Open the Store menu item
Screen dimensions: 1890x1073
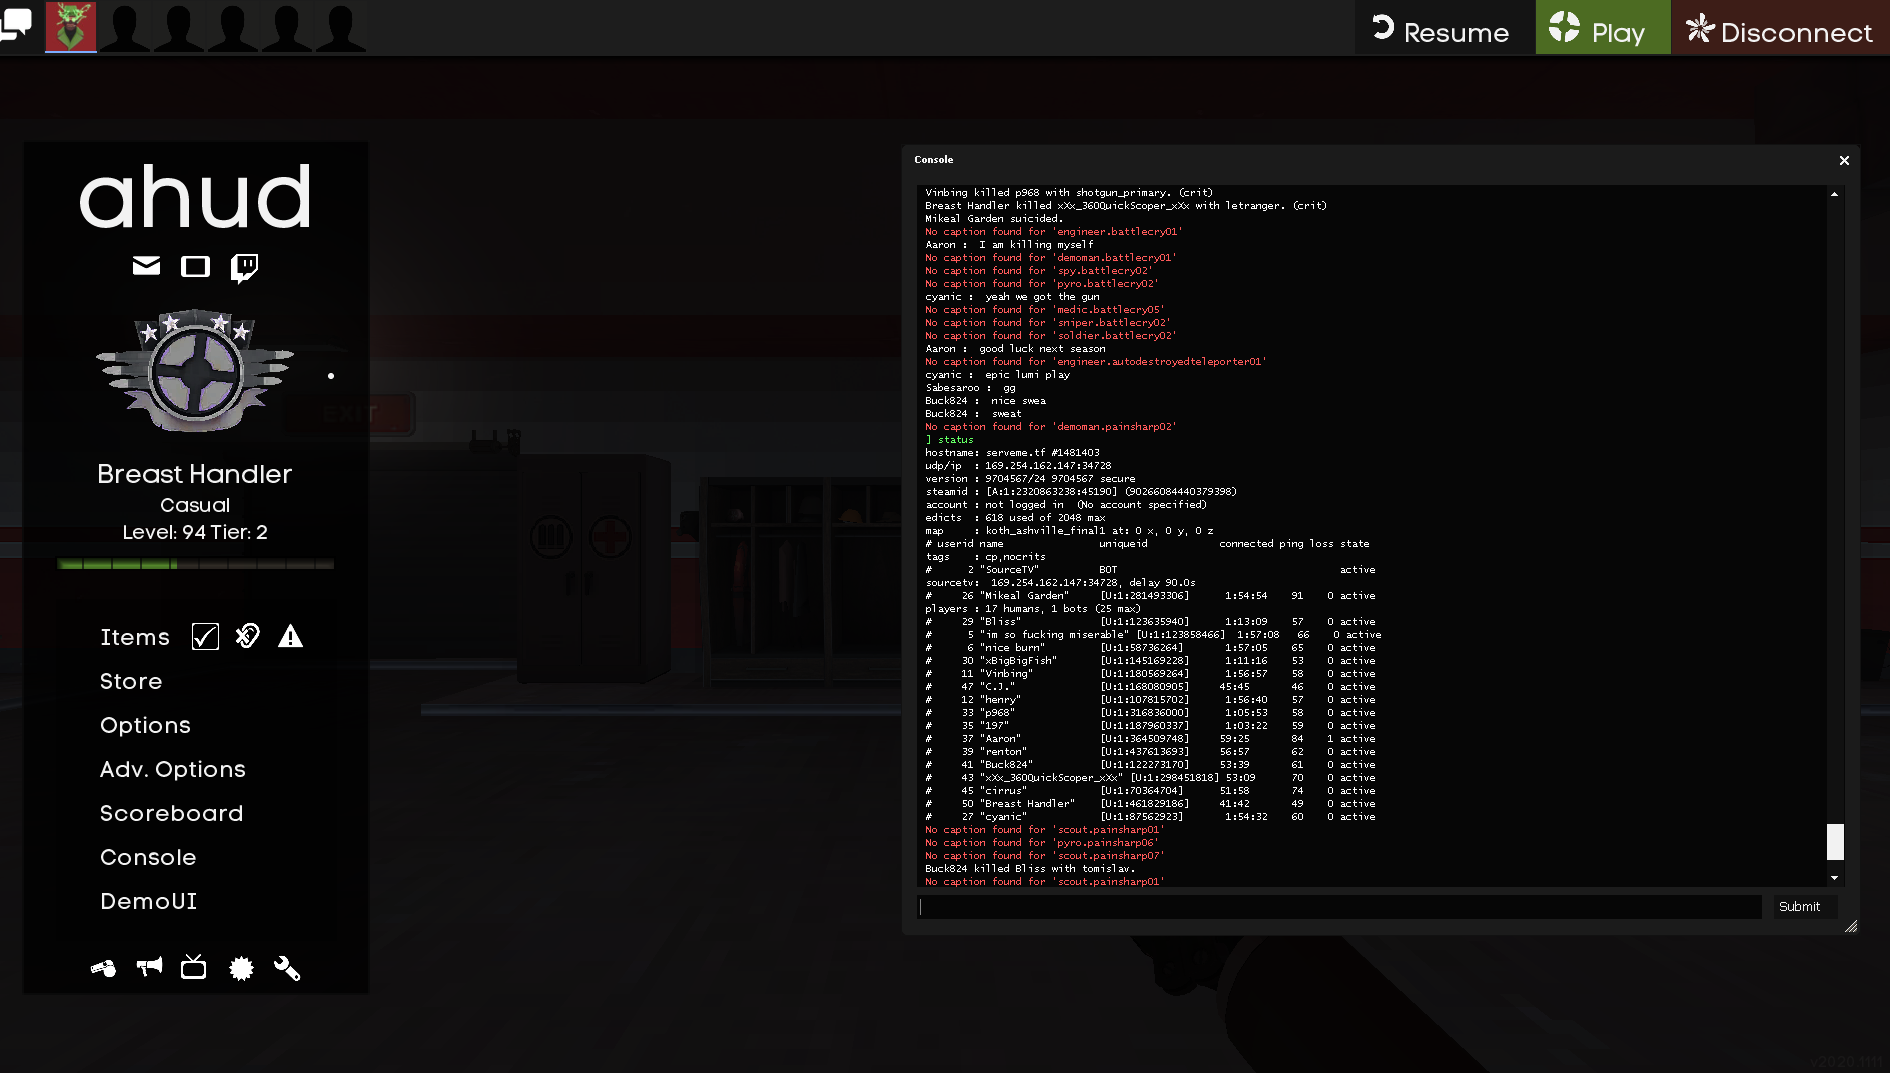pyautogui.click(x=131, y=681)
